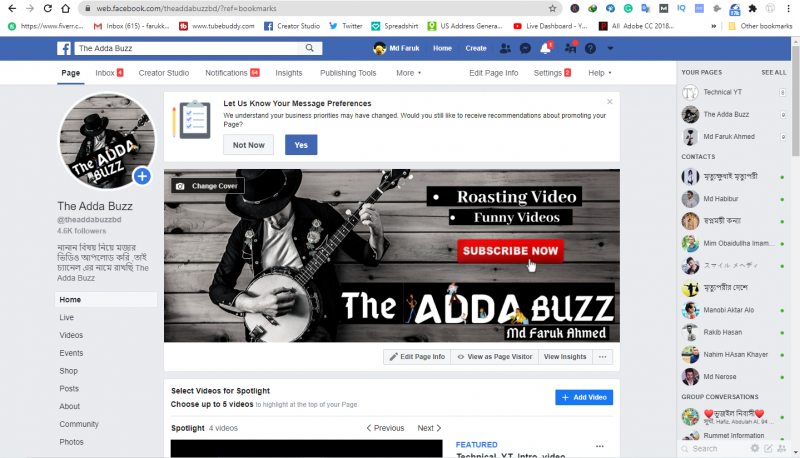Click the browser back arrow

click(12, 8)
